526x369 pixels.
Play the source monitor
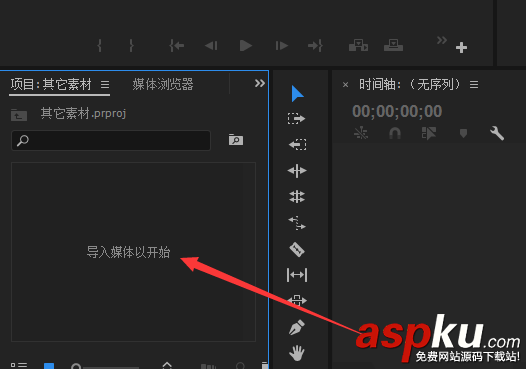(246, 45)
